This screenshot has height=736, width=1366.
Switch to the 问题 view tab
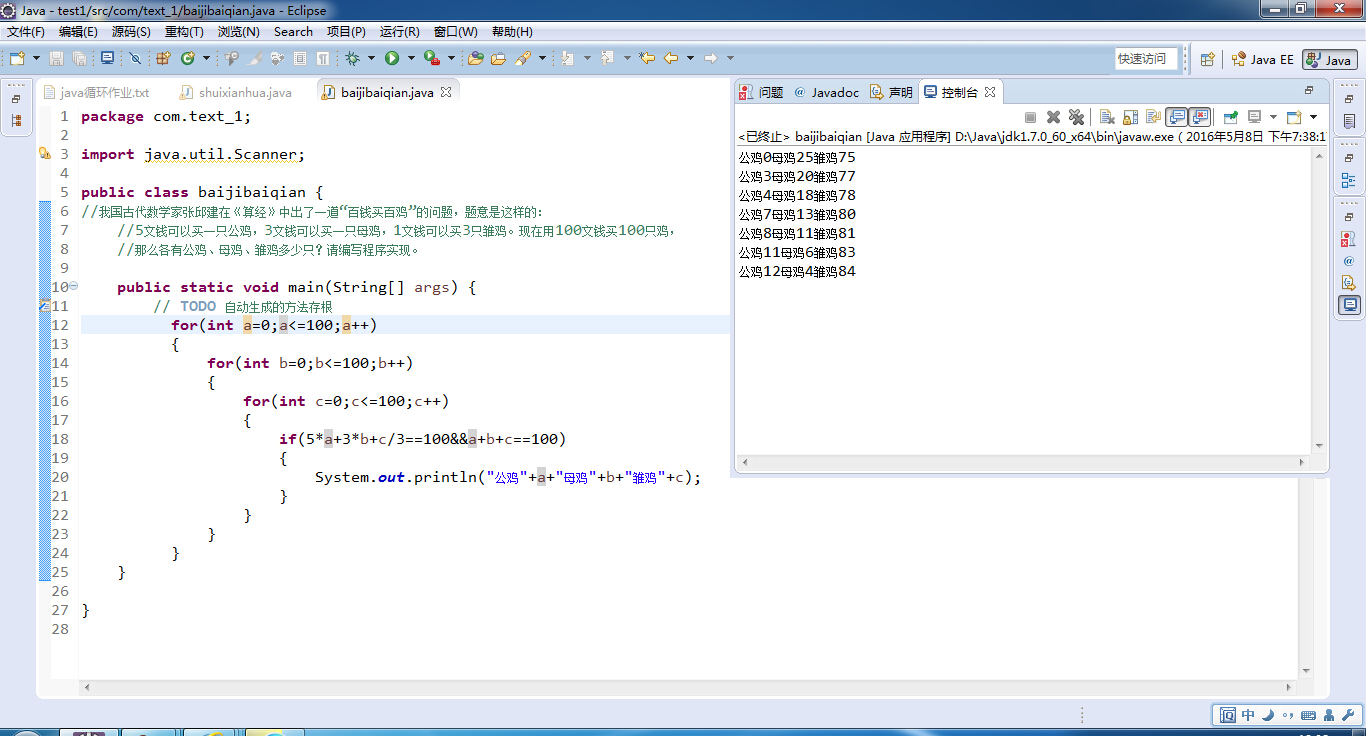[x=761, y=92]
